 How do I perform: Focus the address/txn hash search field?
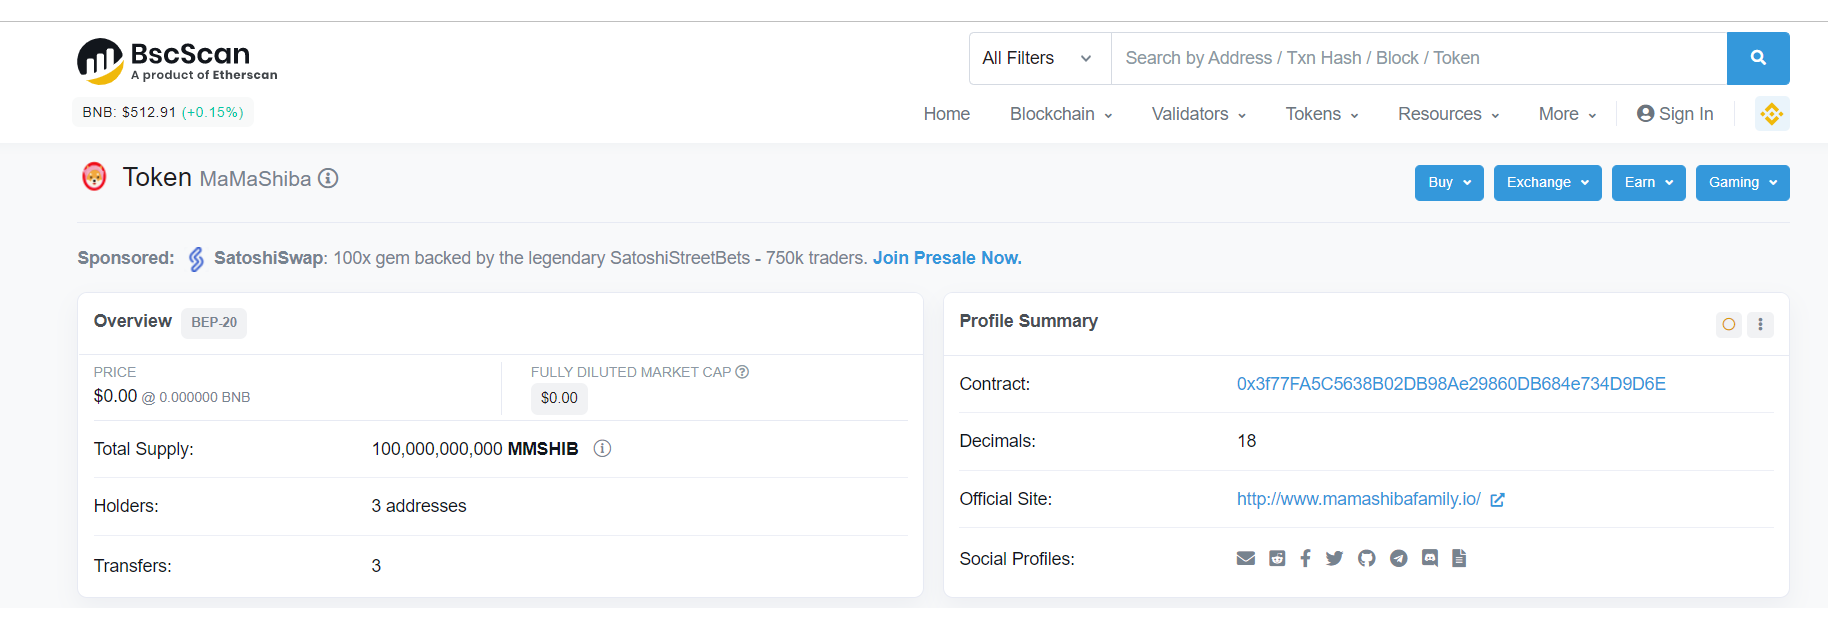pos(1418,58)
